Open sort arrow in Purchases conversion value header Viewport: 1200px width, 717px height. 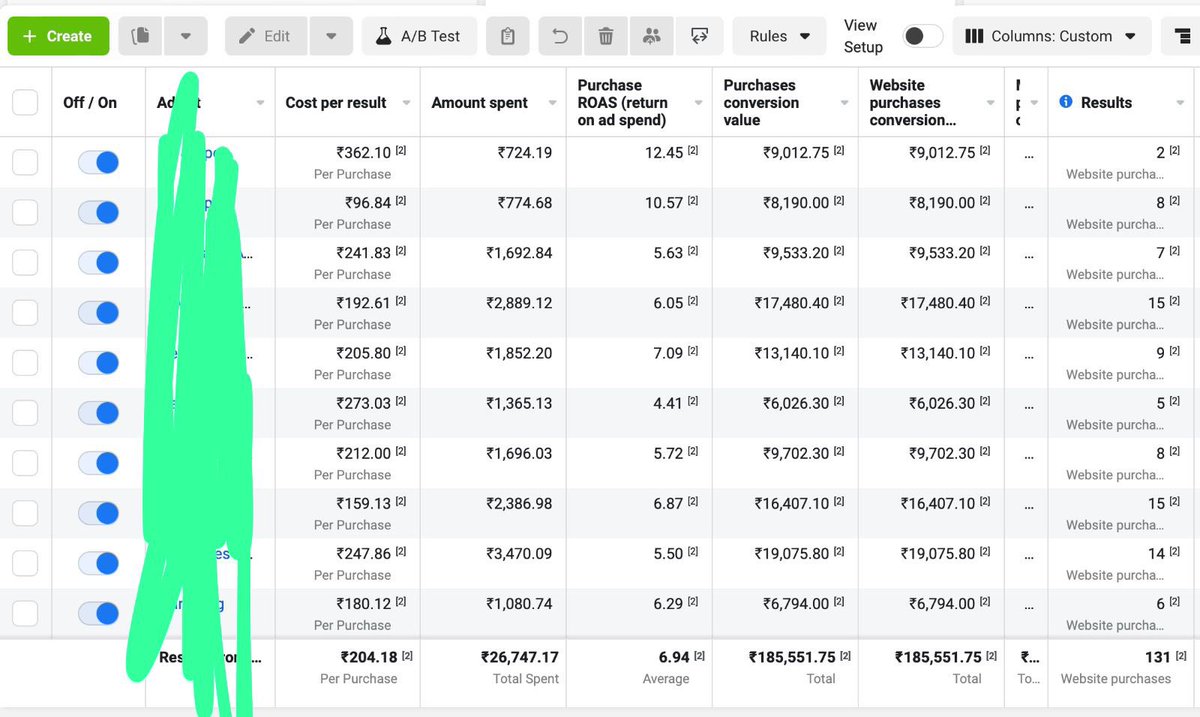point(844,103)
